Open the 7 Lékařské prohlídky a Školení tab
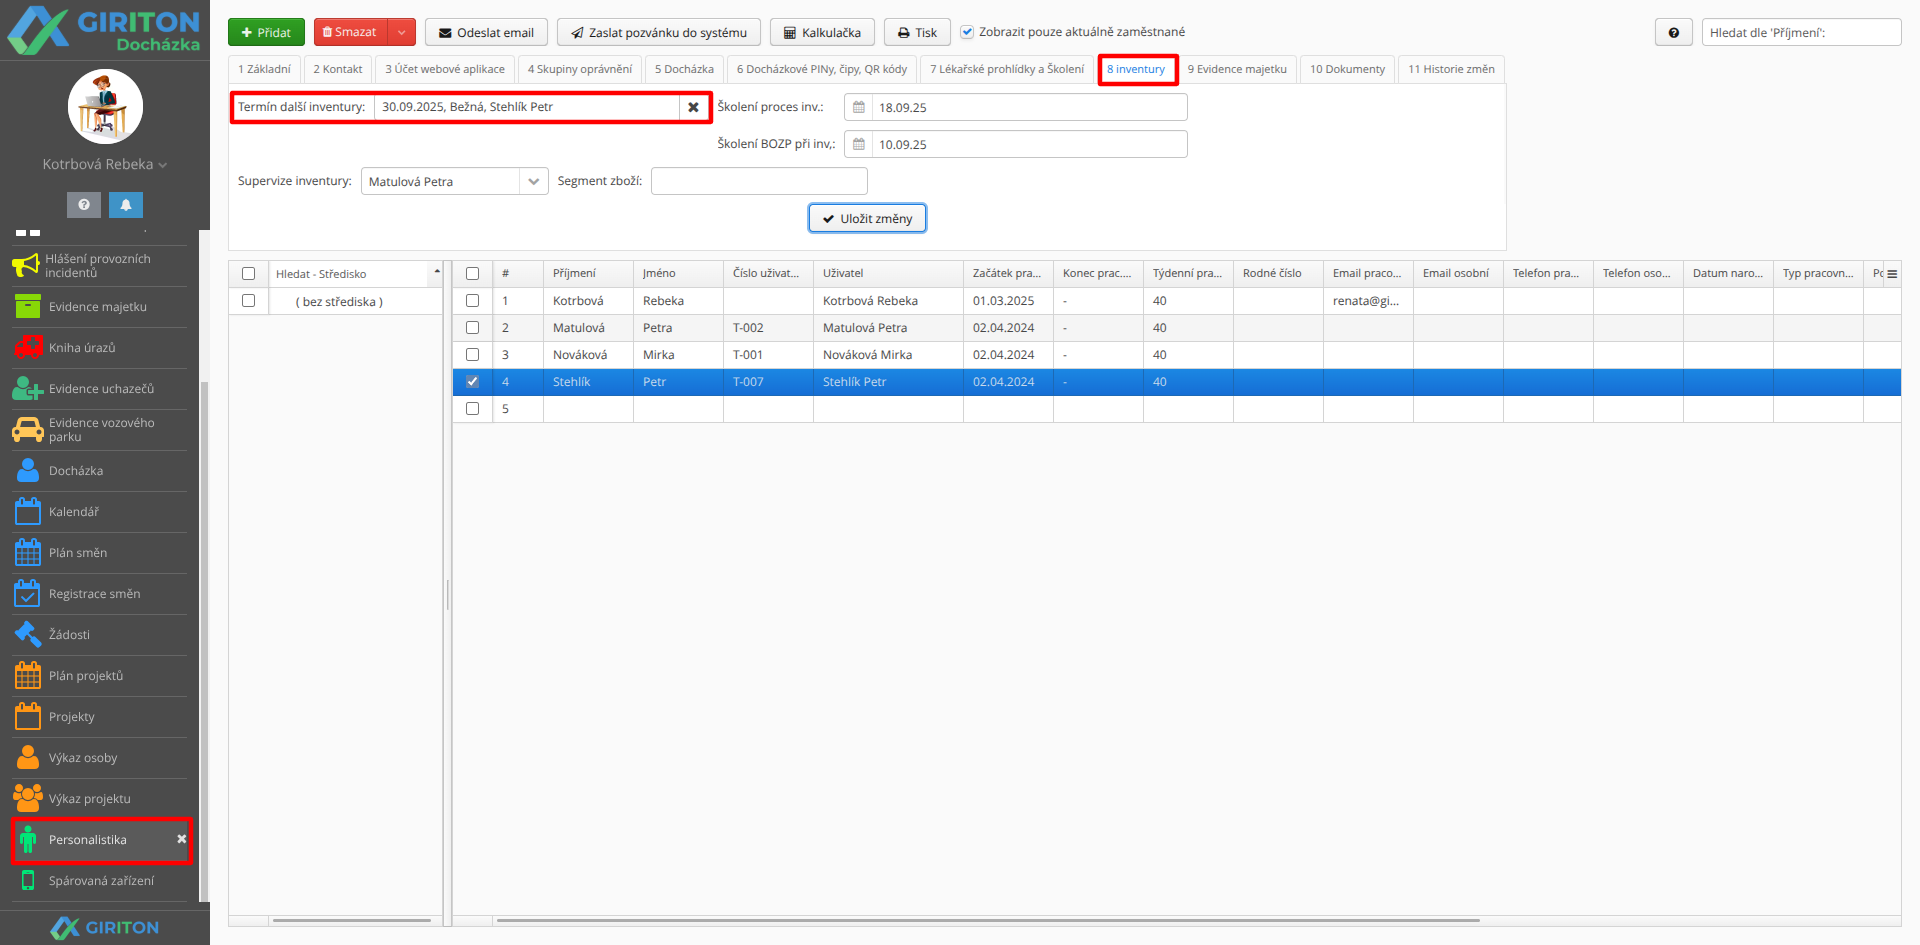The image size is (1920, 945). pyautogui.click(x=1007, y=69)
